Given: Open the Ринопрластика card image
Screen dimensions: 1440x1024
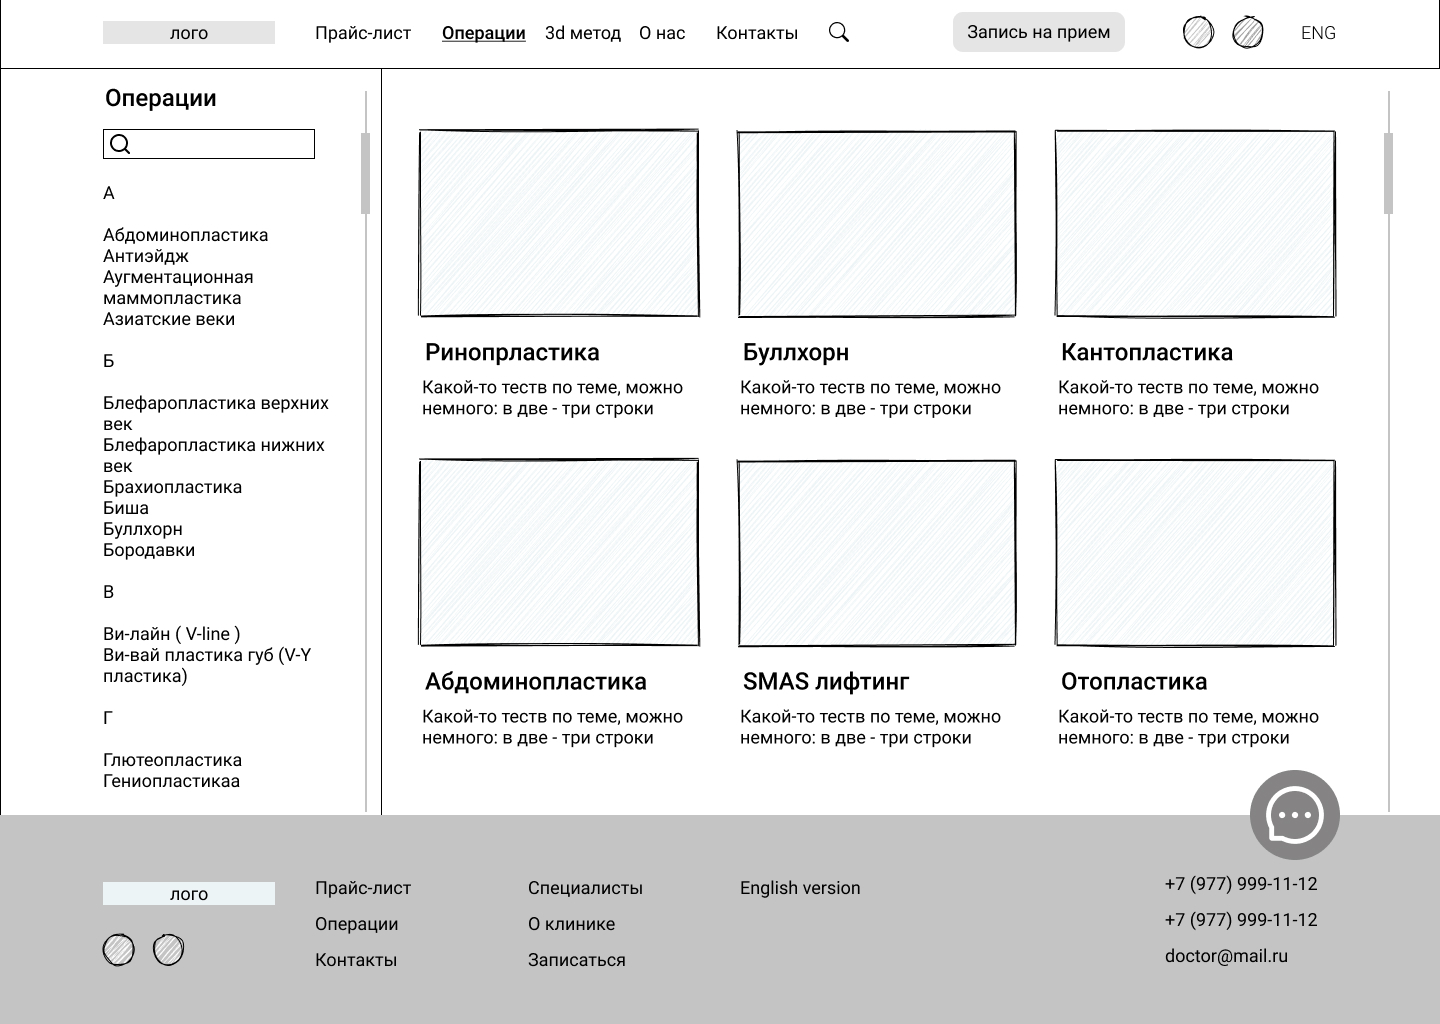Looking at the screenshot, I should 559,223.
